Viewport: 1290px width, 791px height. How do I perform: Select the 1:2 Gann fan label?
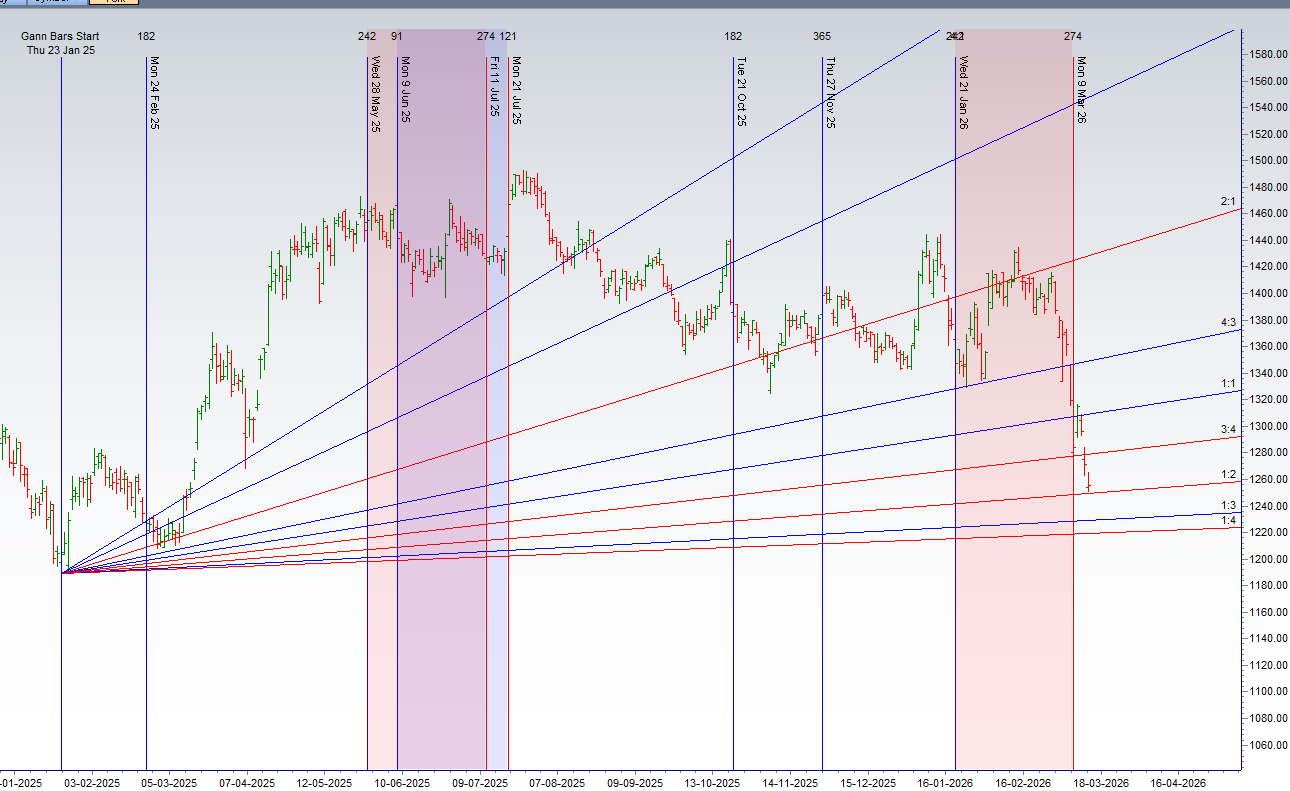(x=1228, y=475)
